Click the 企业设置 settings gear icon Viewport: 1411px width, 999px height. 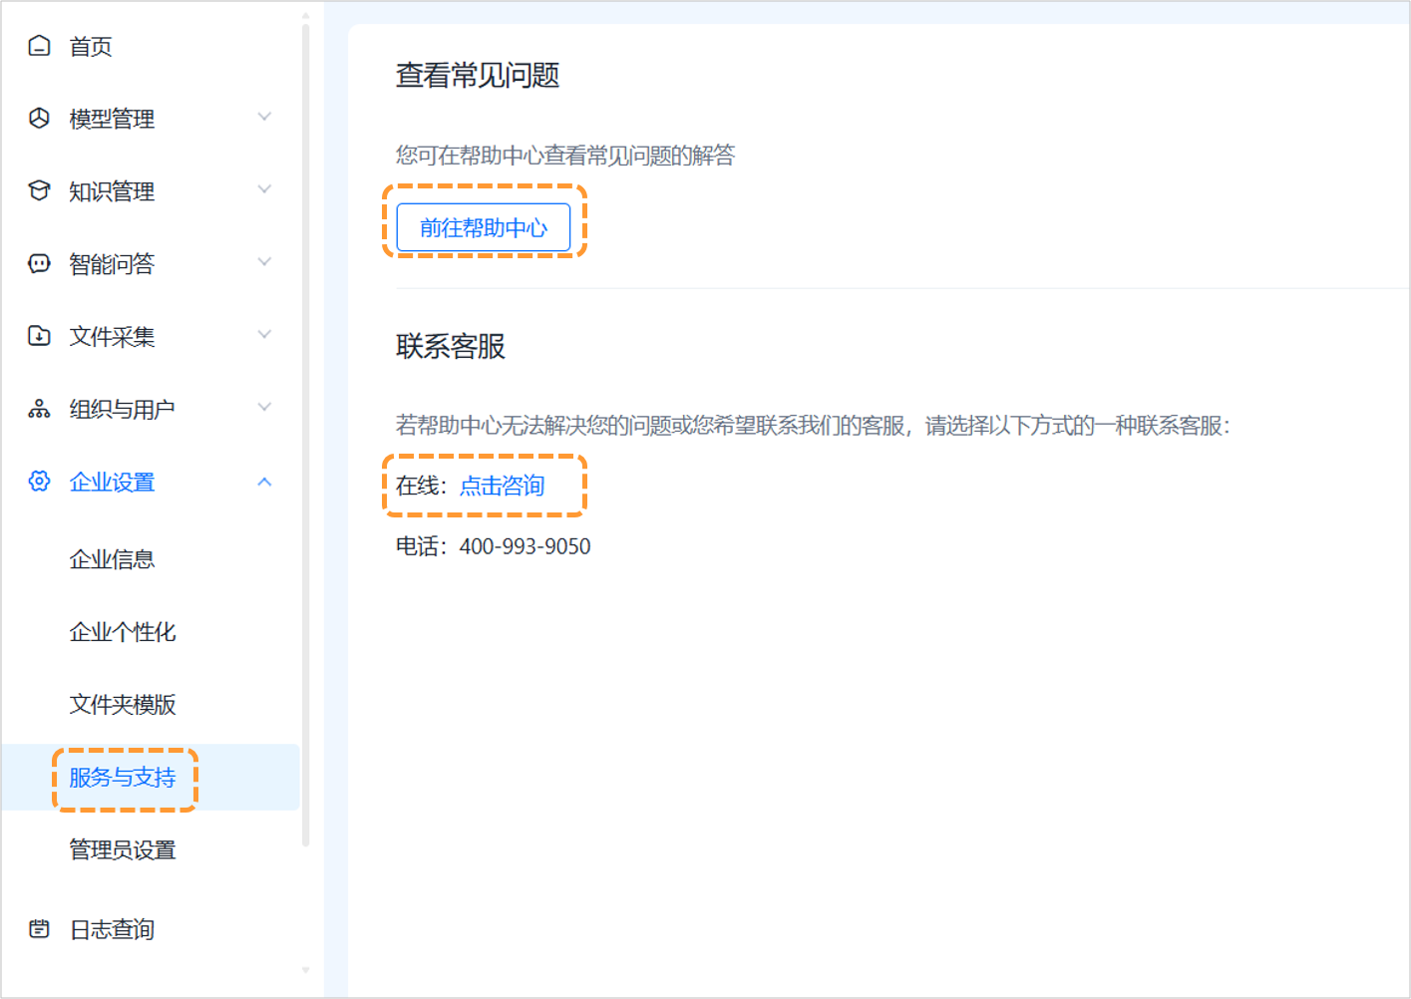pos(38,481)
